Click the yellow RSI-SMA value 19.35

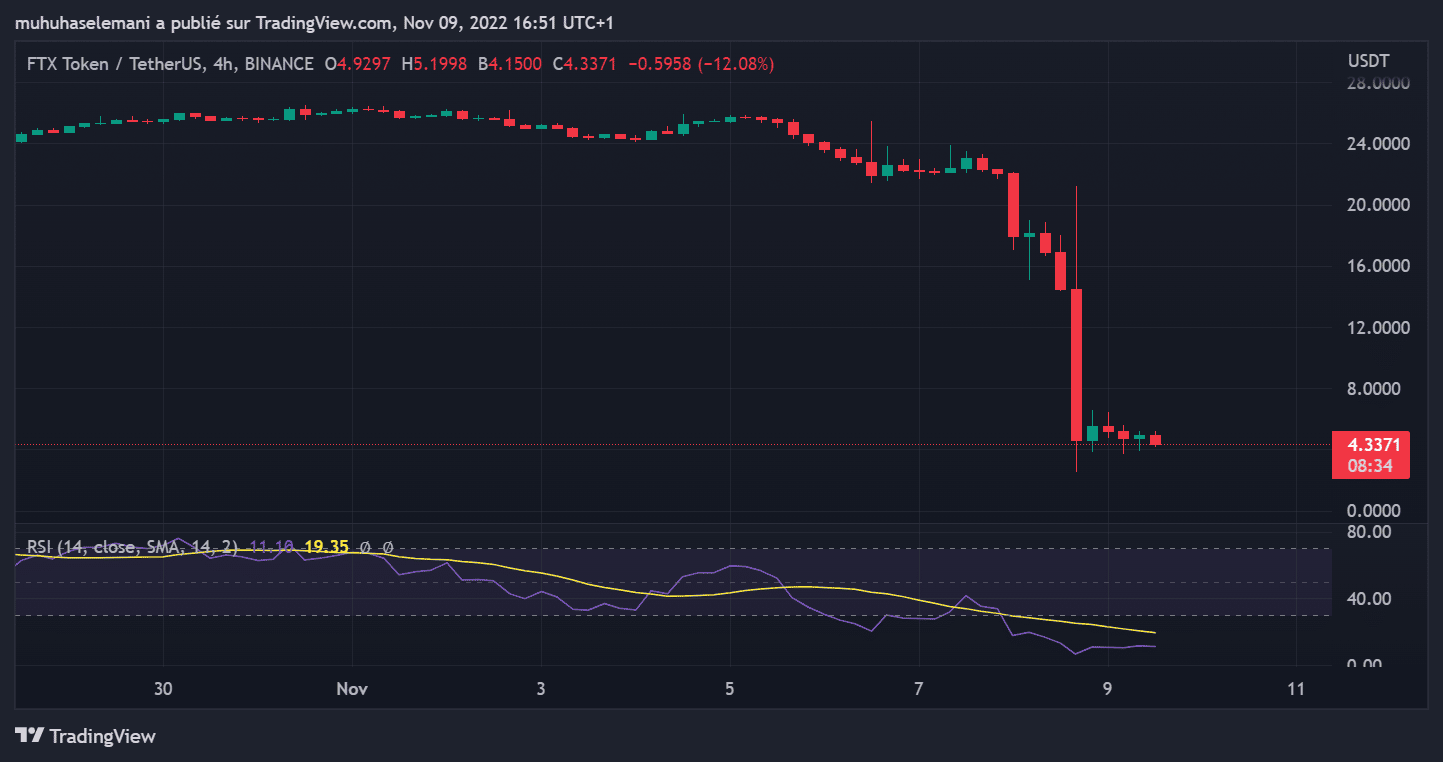coord(326,547)
